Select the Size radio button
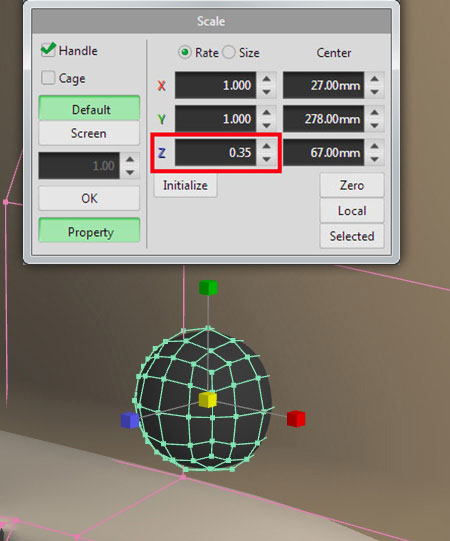Screen dimensions: 450x541 (229, 52)
